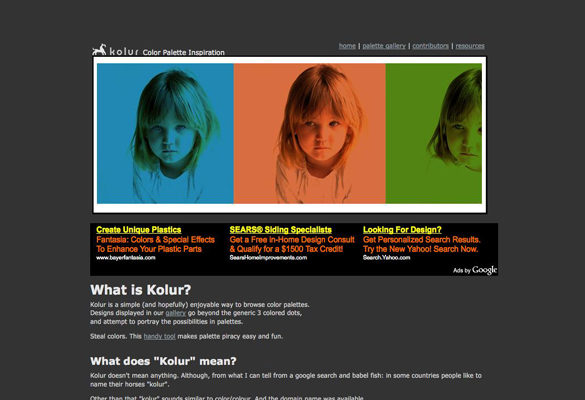This screenshot has width=585, height=400.
Task: Click the Ads by Google label
Action: pyautogui.click(x=475, y=270)
